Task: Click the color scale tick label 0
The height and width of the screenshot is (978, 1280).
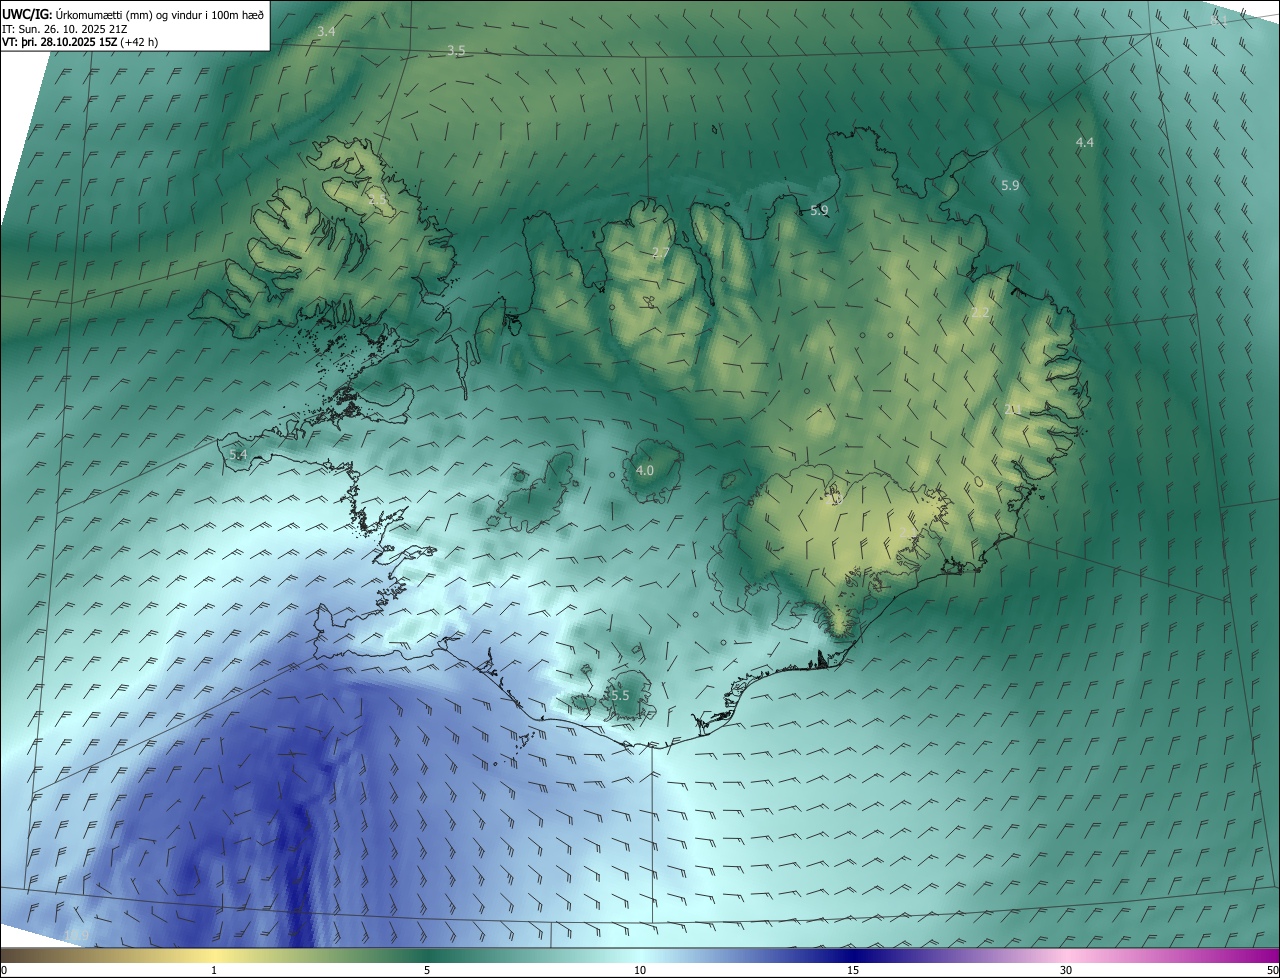Action: point(4,970)
